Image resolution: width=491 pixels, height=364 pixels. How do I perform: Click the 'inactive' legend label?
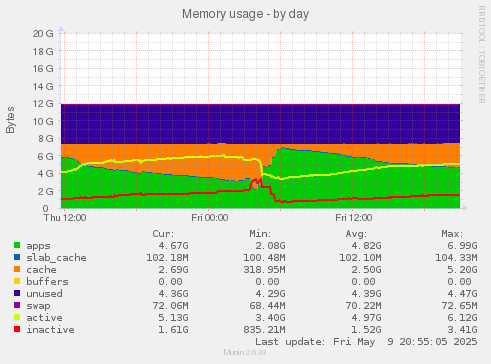tap(50, 330)
